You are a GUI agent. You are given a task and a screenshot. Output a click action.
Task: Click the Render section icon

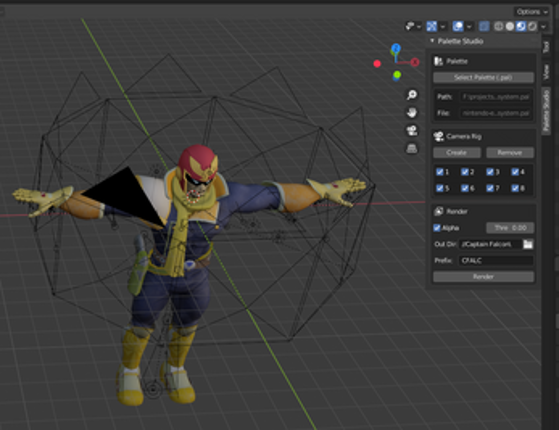point(439,211)
